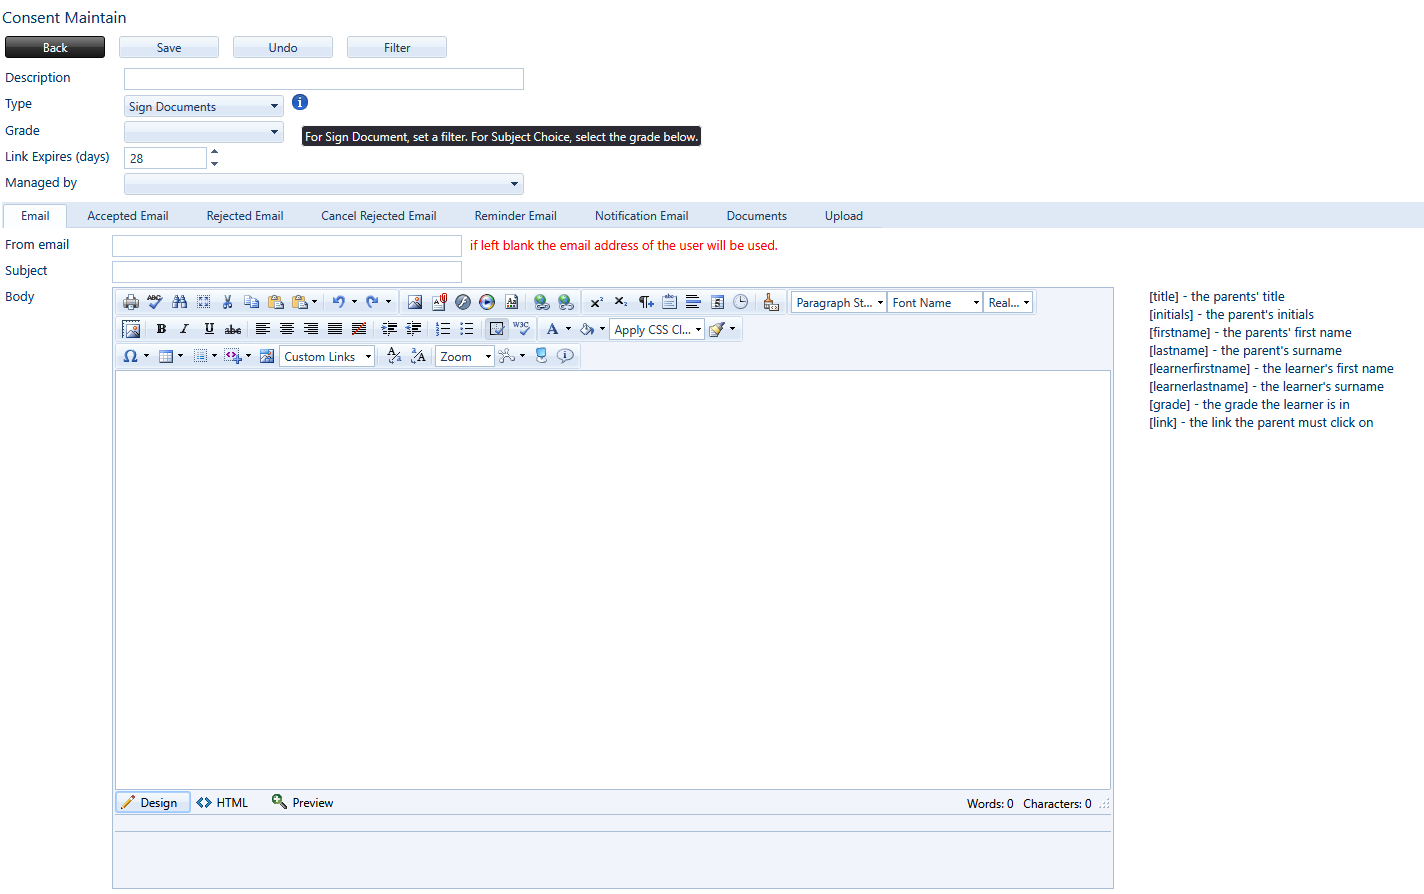Image resolution: width=1424 pixels, height=894 pixels.
Task: Switch to the Reminder Email tab
Action: (516, 216)
